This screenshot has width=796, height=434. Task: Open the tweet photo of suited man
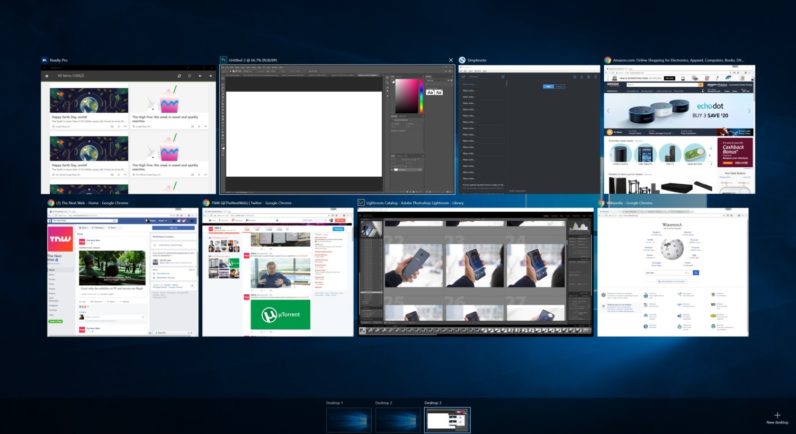point(280,273)
